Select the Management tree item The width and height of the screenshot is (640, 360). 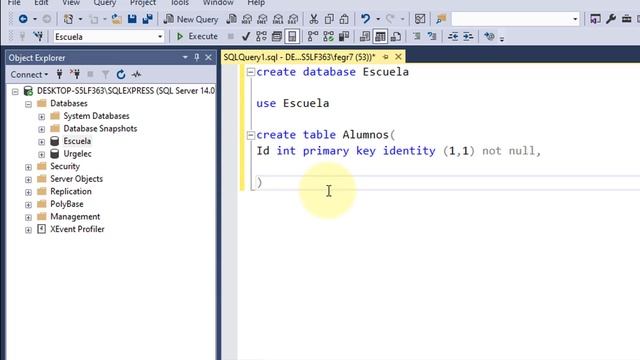tap(75, 217)
